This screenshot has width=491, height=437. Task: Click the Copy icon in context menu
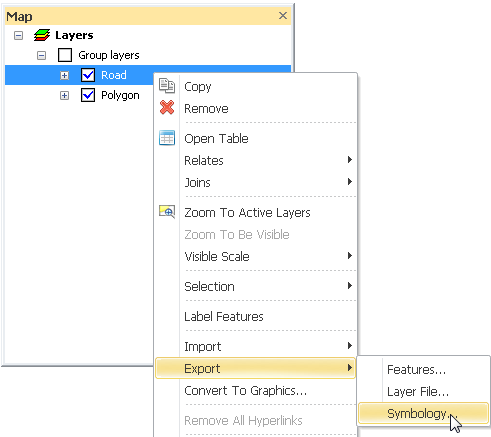[167, 86]
